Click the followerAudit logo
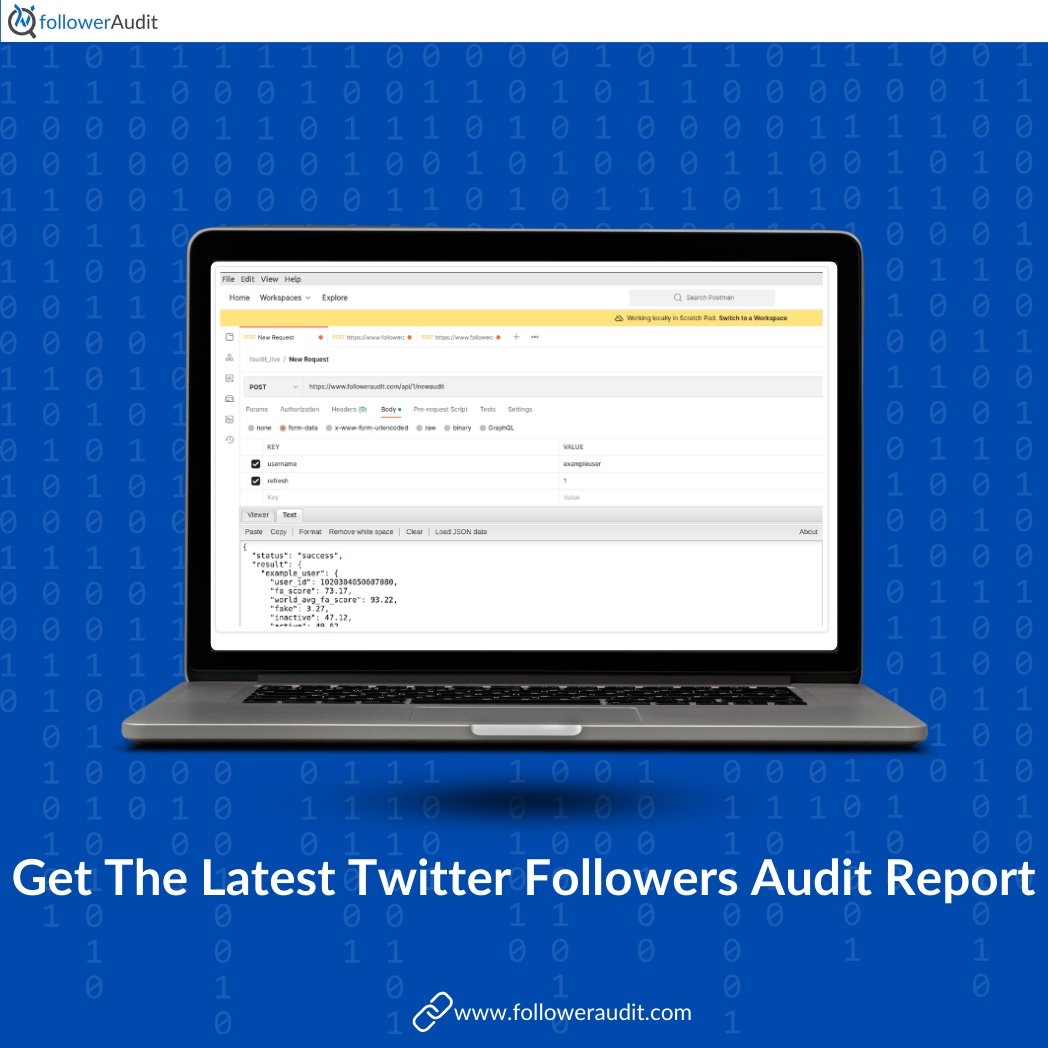Image resolution: width=1048 pixels, height=1048 pixels. [x=82, y=21]
